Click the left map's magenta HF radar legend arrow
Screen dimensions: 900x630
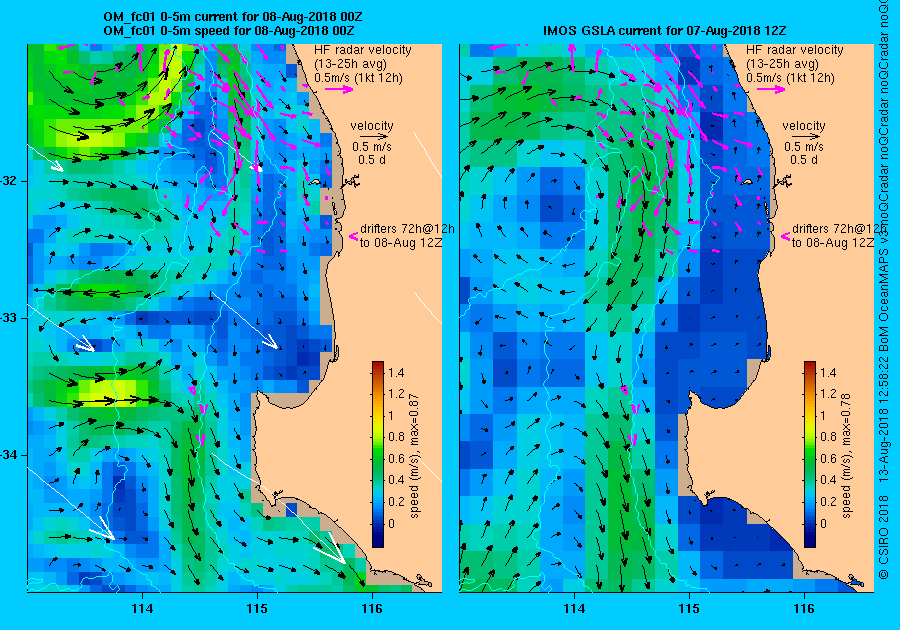point(339,89)
